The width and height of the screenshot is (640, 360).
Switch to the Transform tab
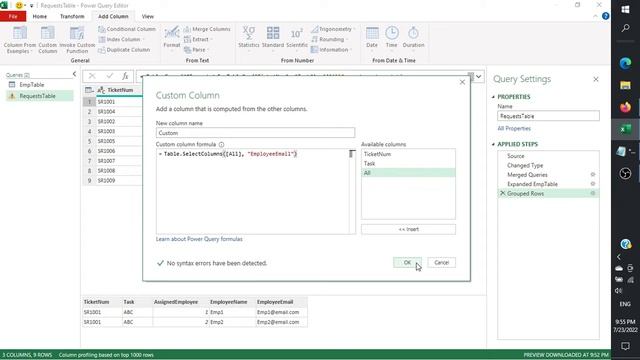click(72, 16)
